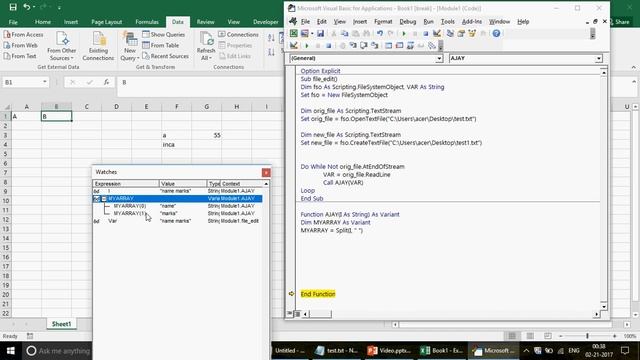Click Continue play icon on the Debug toolbar
Image resolution: width=640 pixels, height=360 pixels.
point(307,45)
